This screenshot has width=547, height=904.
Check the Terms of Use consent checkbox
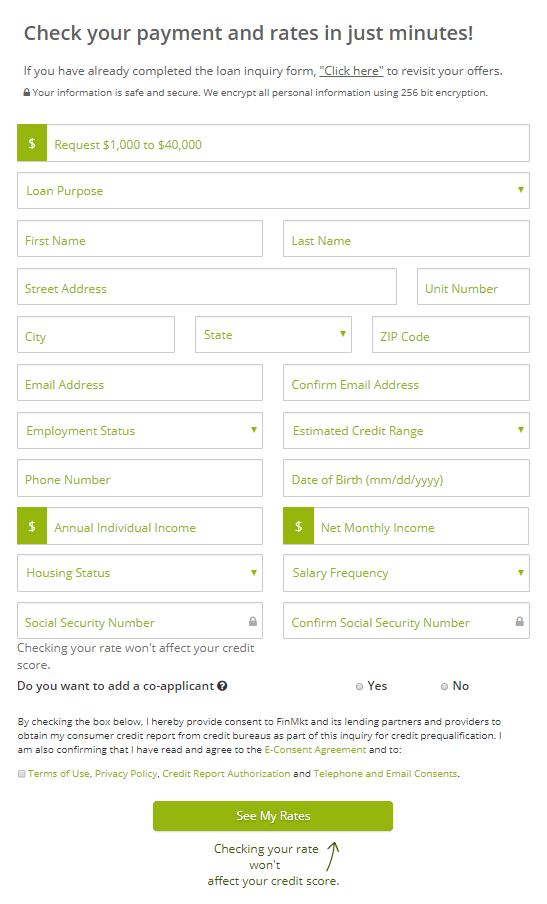pos(21,774)
